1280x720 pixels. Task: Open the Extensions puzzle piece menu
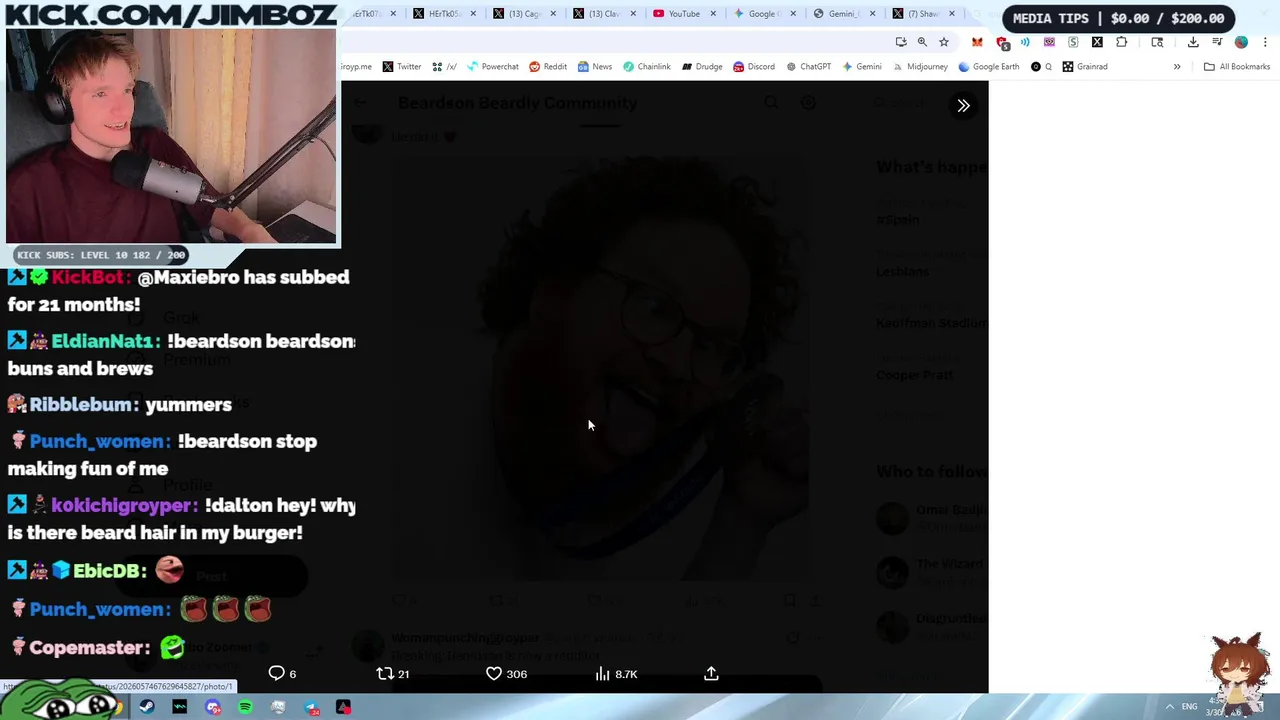[x=1121, y=42]
